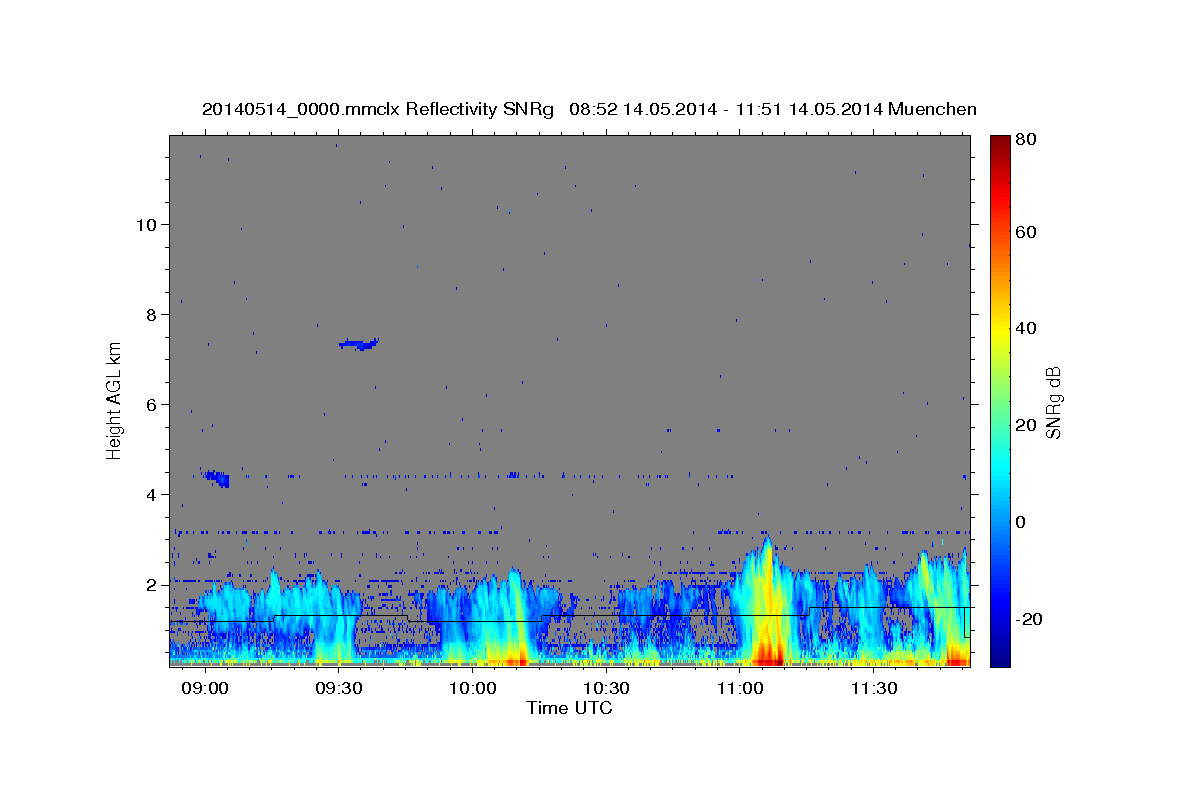The width and height of the screenshot is (1200, 800).
Task: Click the colorbar value 60
Action: tap(1026, 232)
